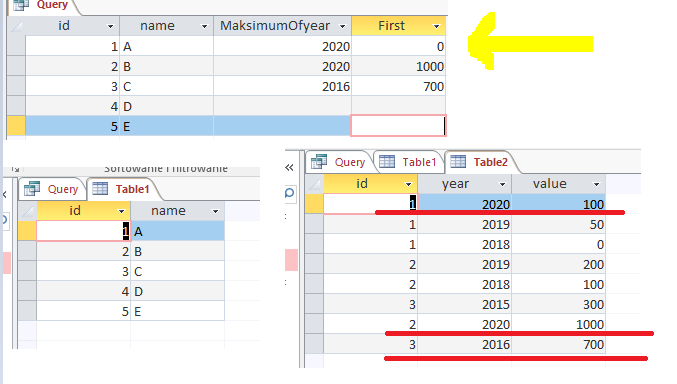
Task: Click the search magnifier icon in navigation pane
Action: pyautogui.click(x=290, y=193)
